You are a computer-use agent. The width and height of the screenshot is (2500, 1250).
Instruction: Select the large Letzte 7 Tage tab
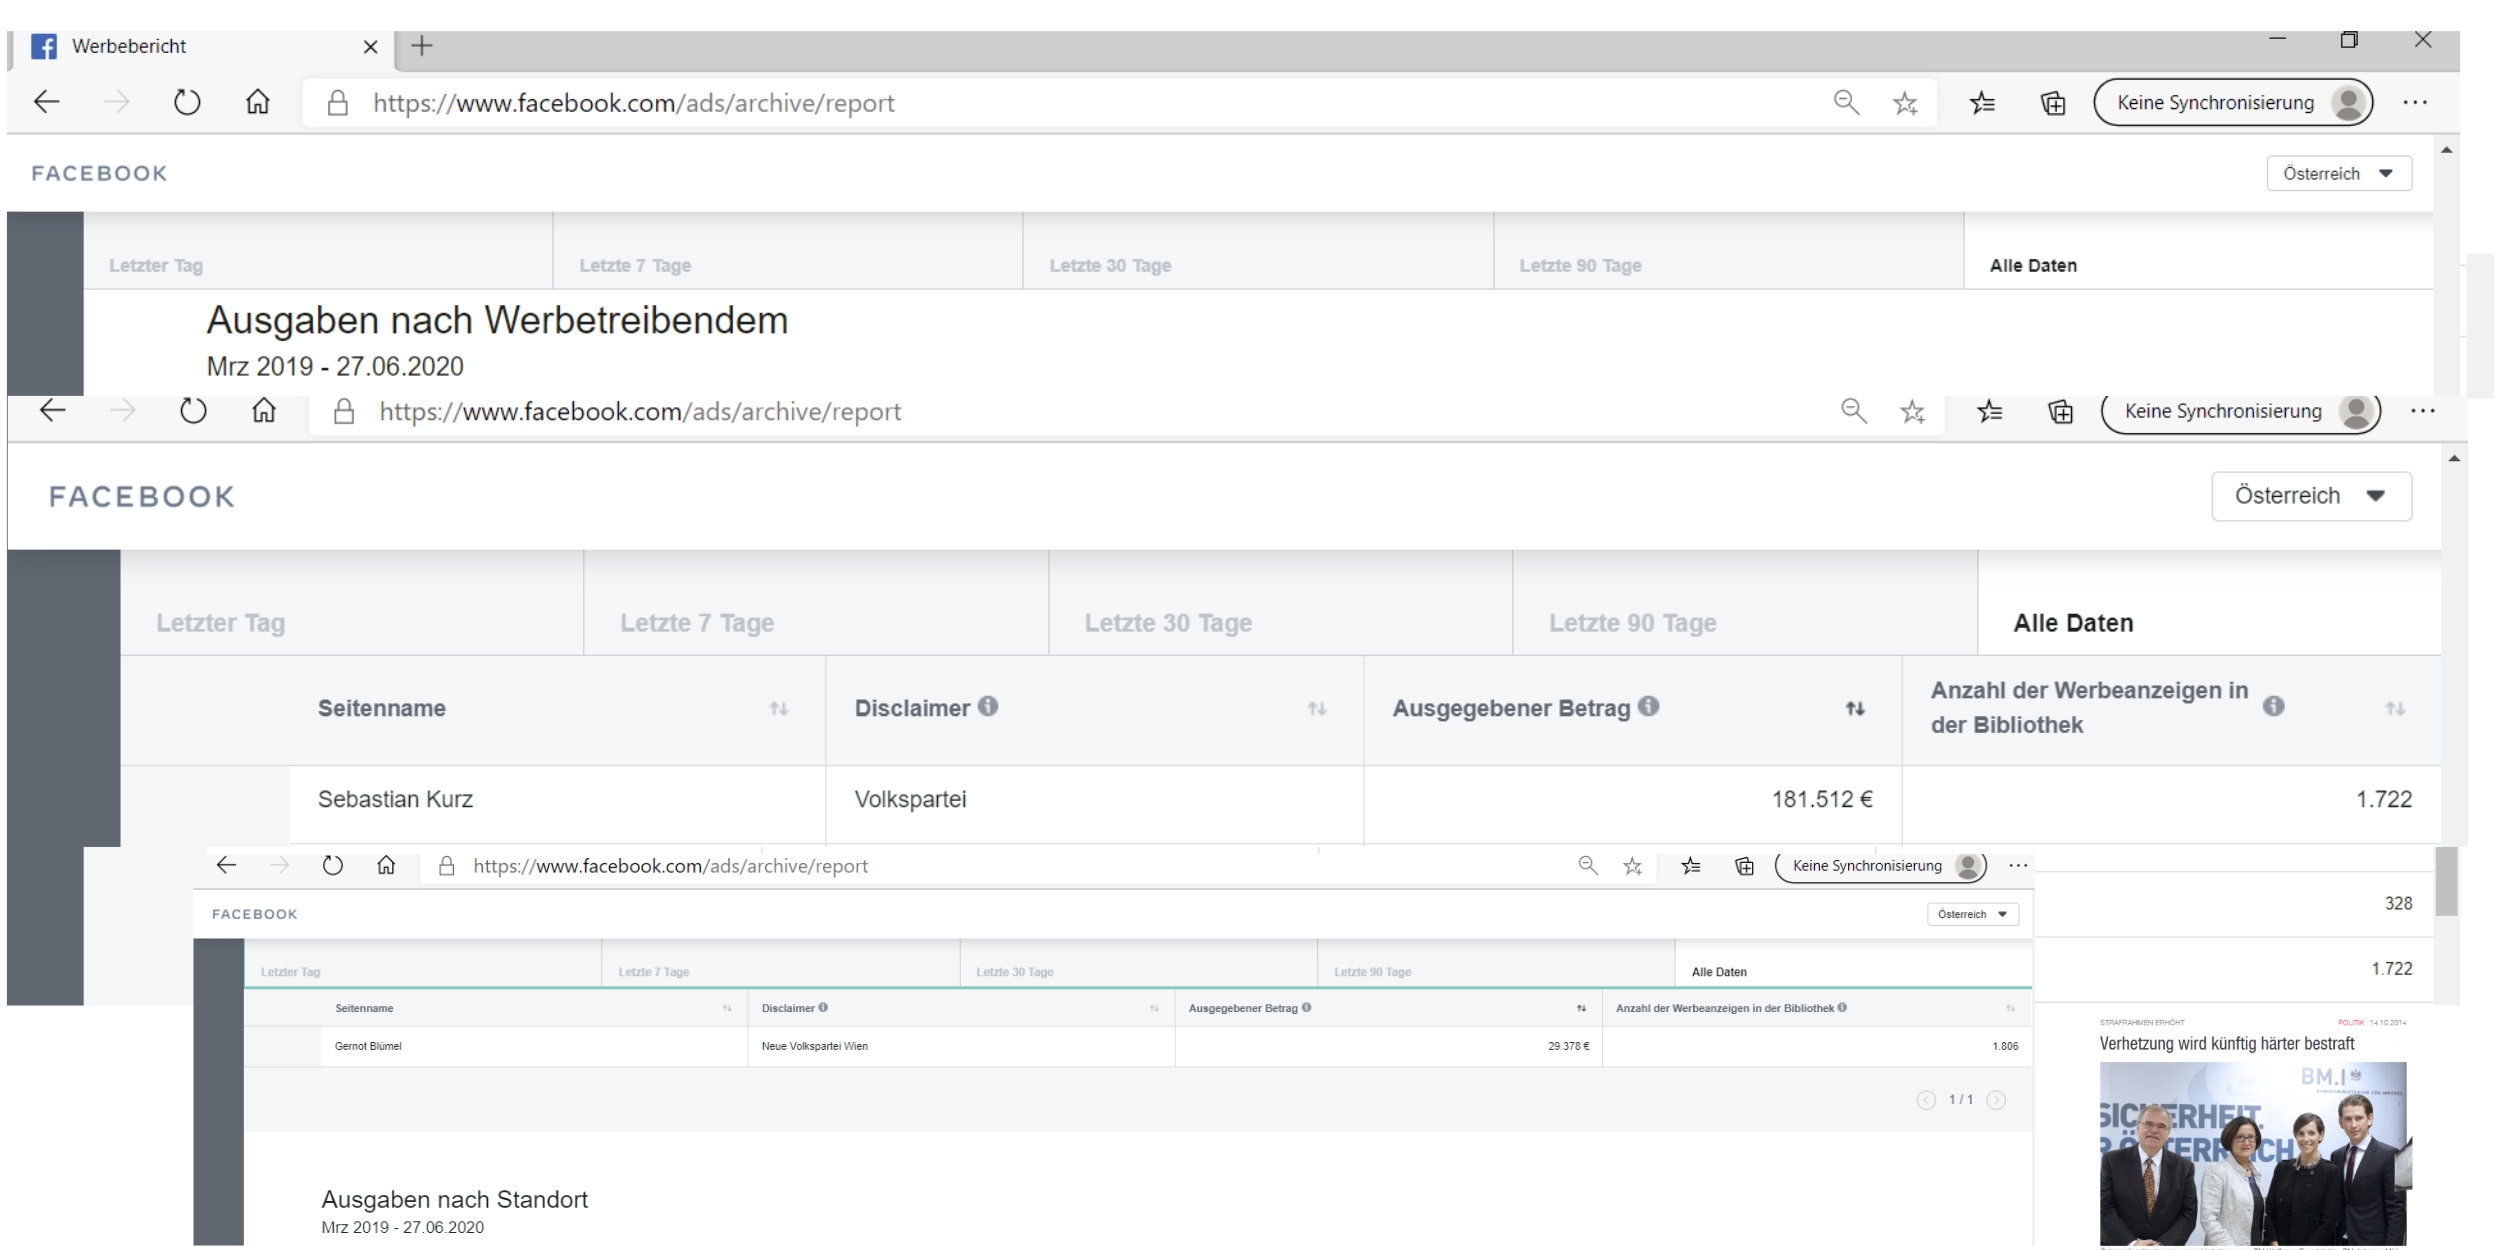[x=697, y=623]
